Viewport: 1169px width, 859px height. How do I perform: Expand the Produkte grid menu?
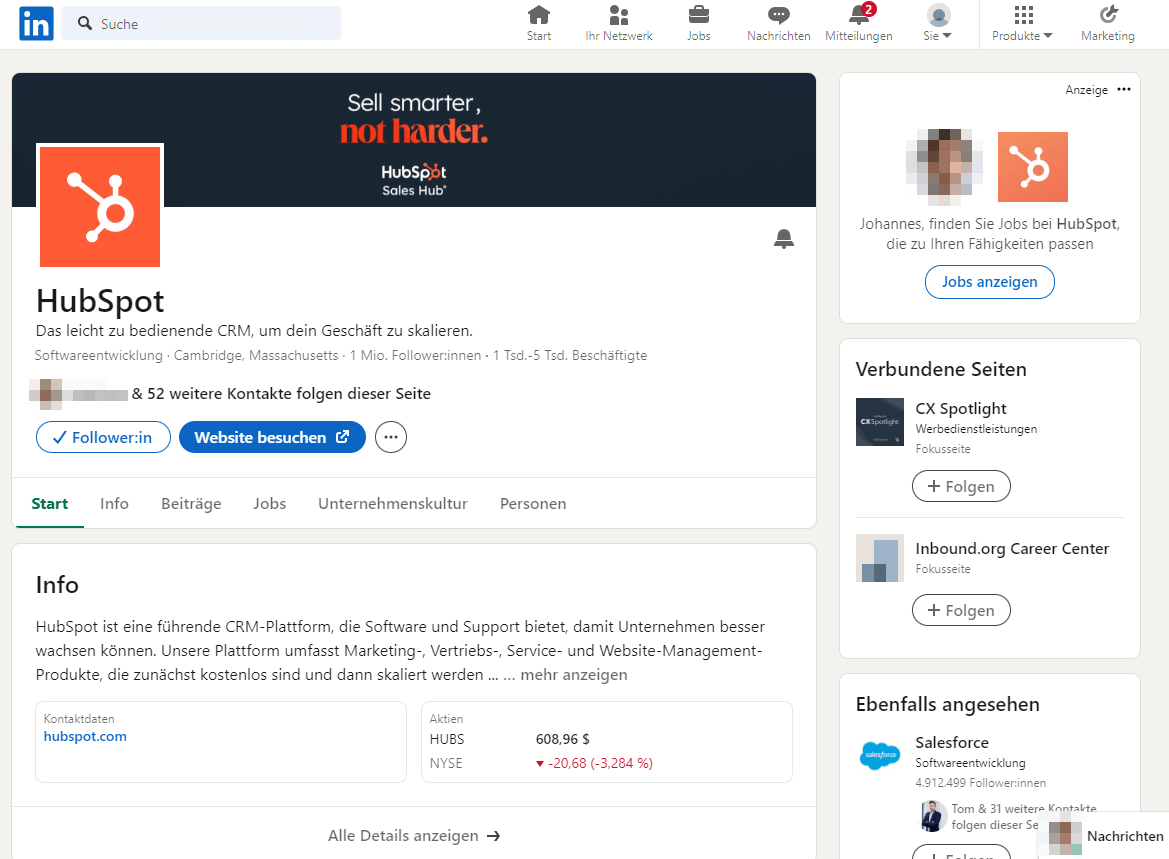pos(1022,24)
